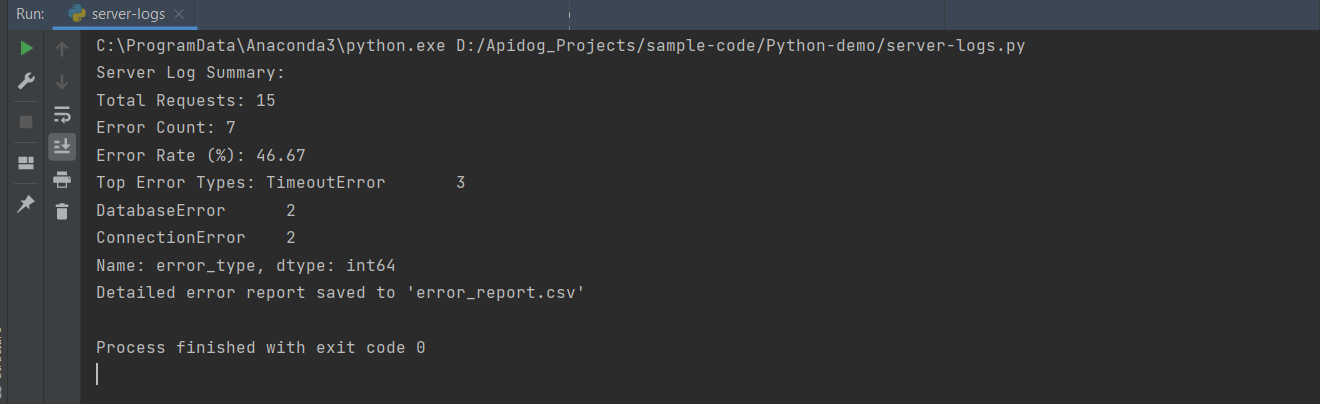Click the python.exe command path line
This screenshot has height=404, width=1320.
560,46
